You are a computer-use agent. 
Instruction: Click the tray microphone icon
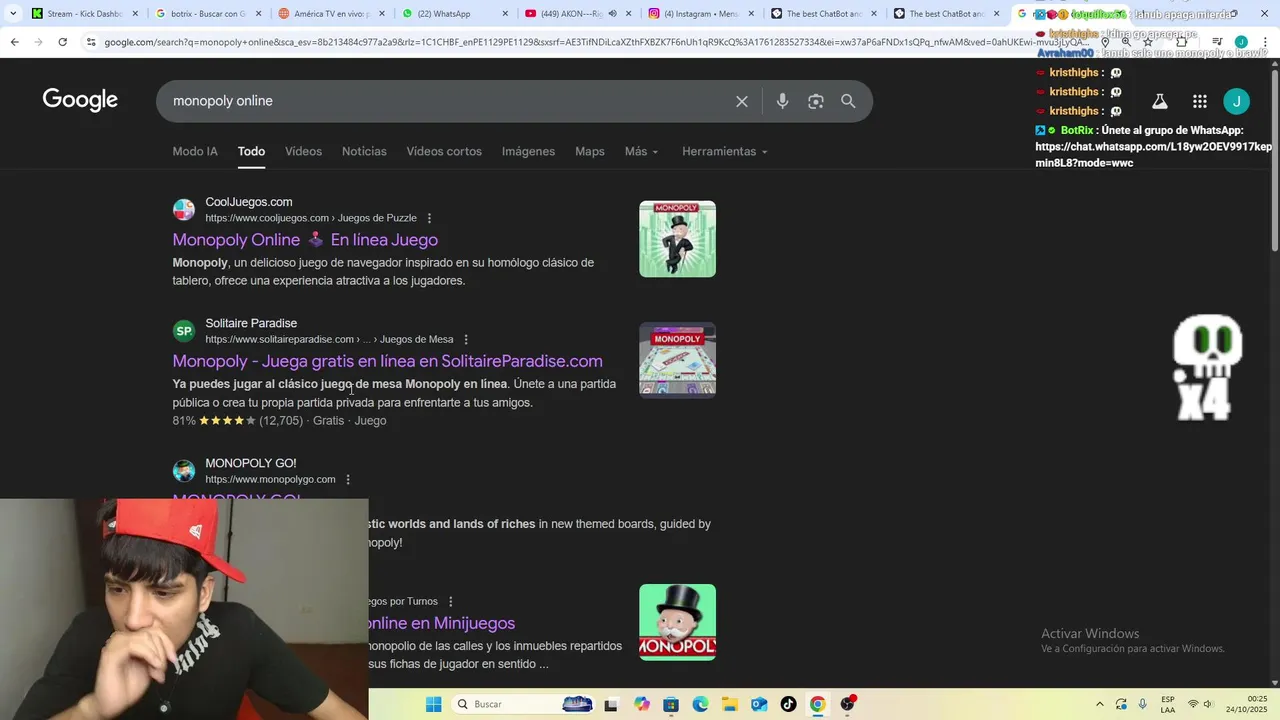point(1142,704)
